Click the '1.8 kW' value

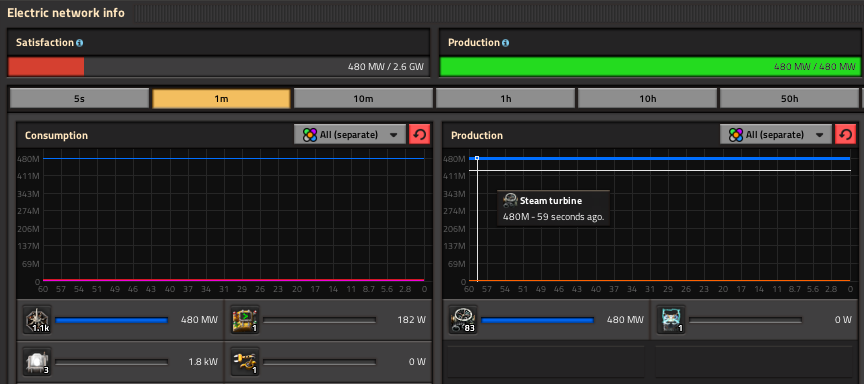pyautogui.click(x=203, y=362)
